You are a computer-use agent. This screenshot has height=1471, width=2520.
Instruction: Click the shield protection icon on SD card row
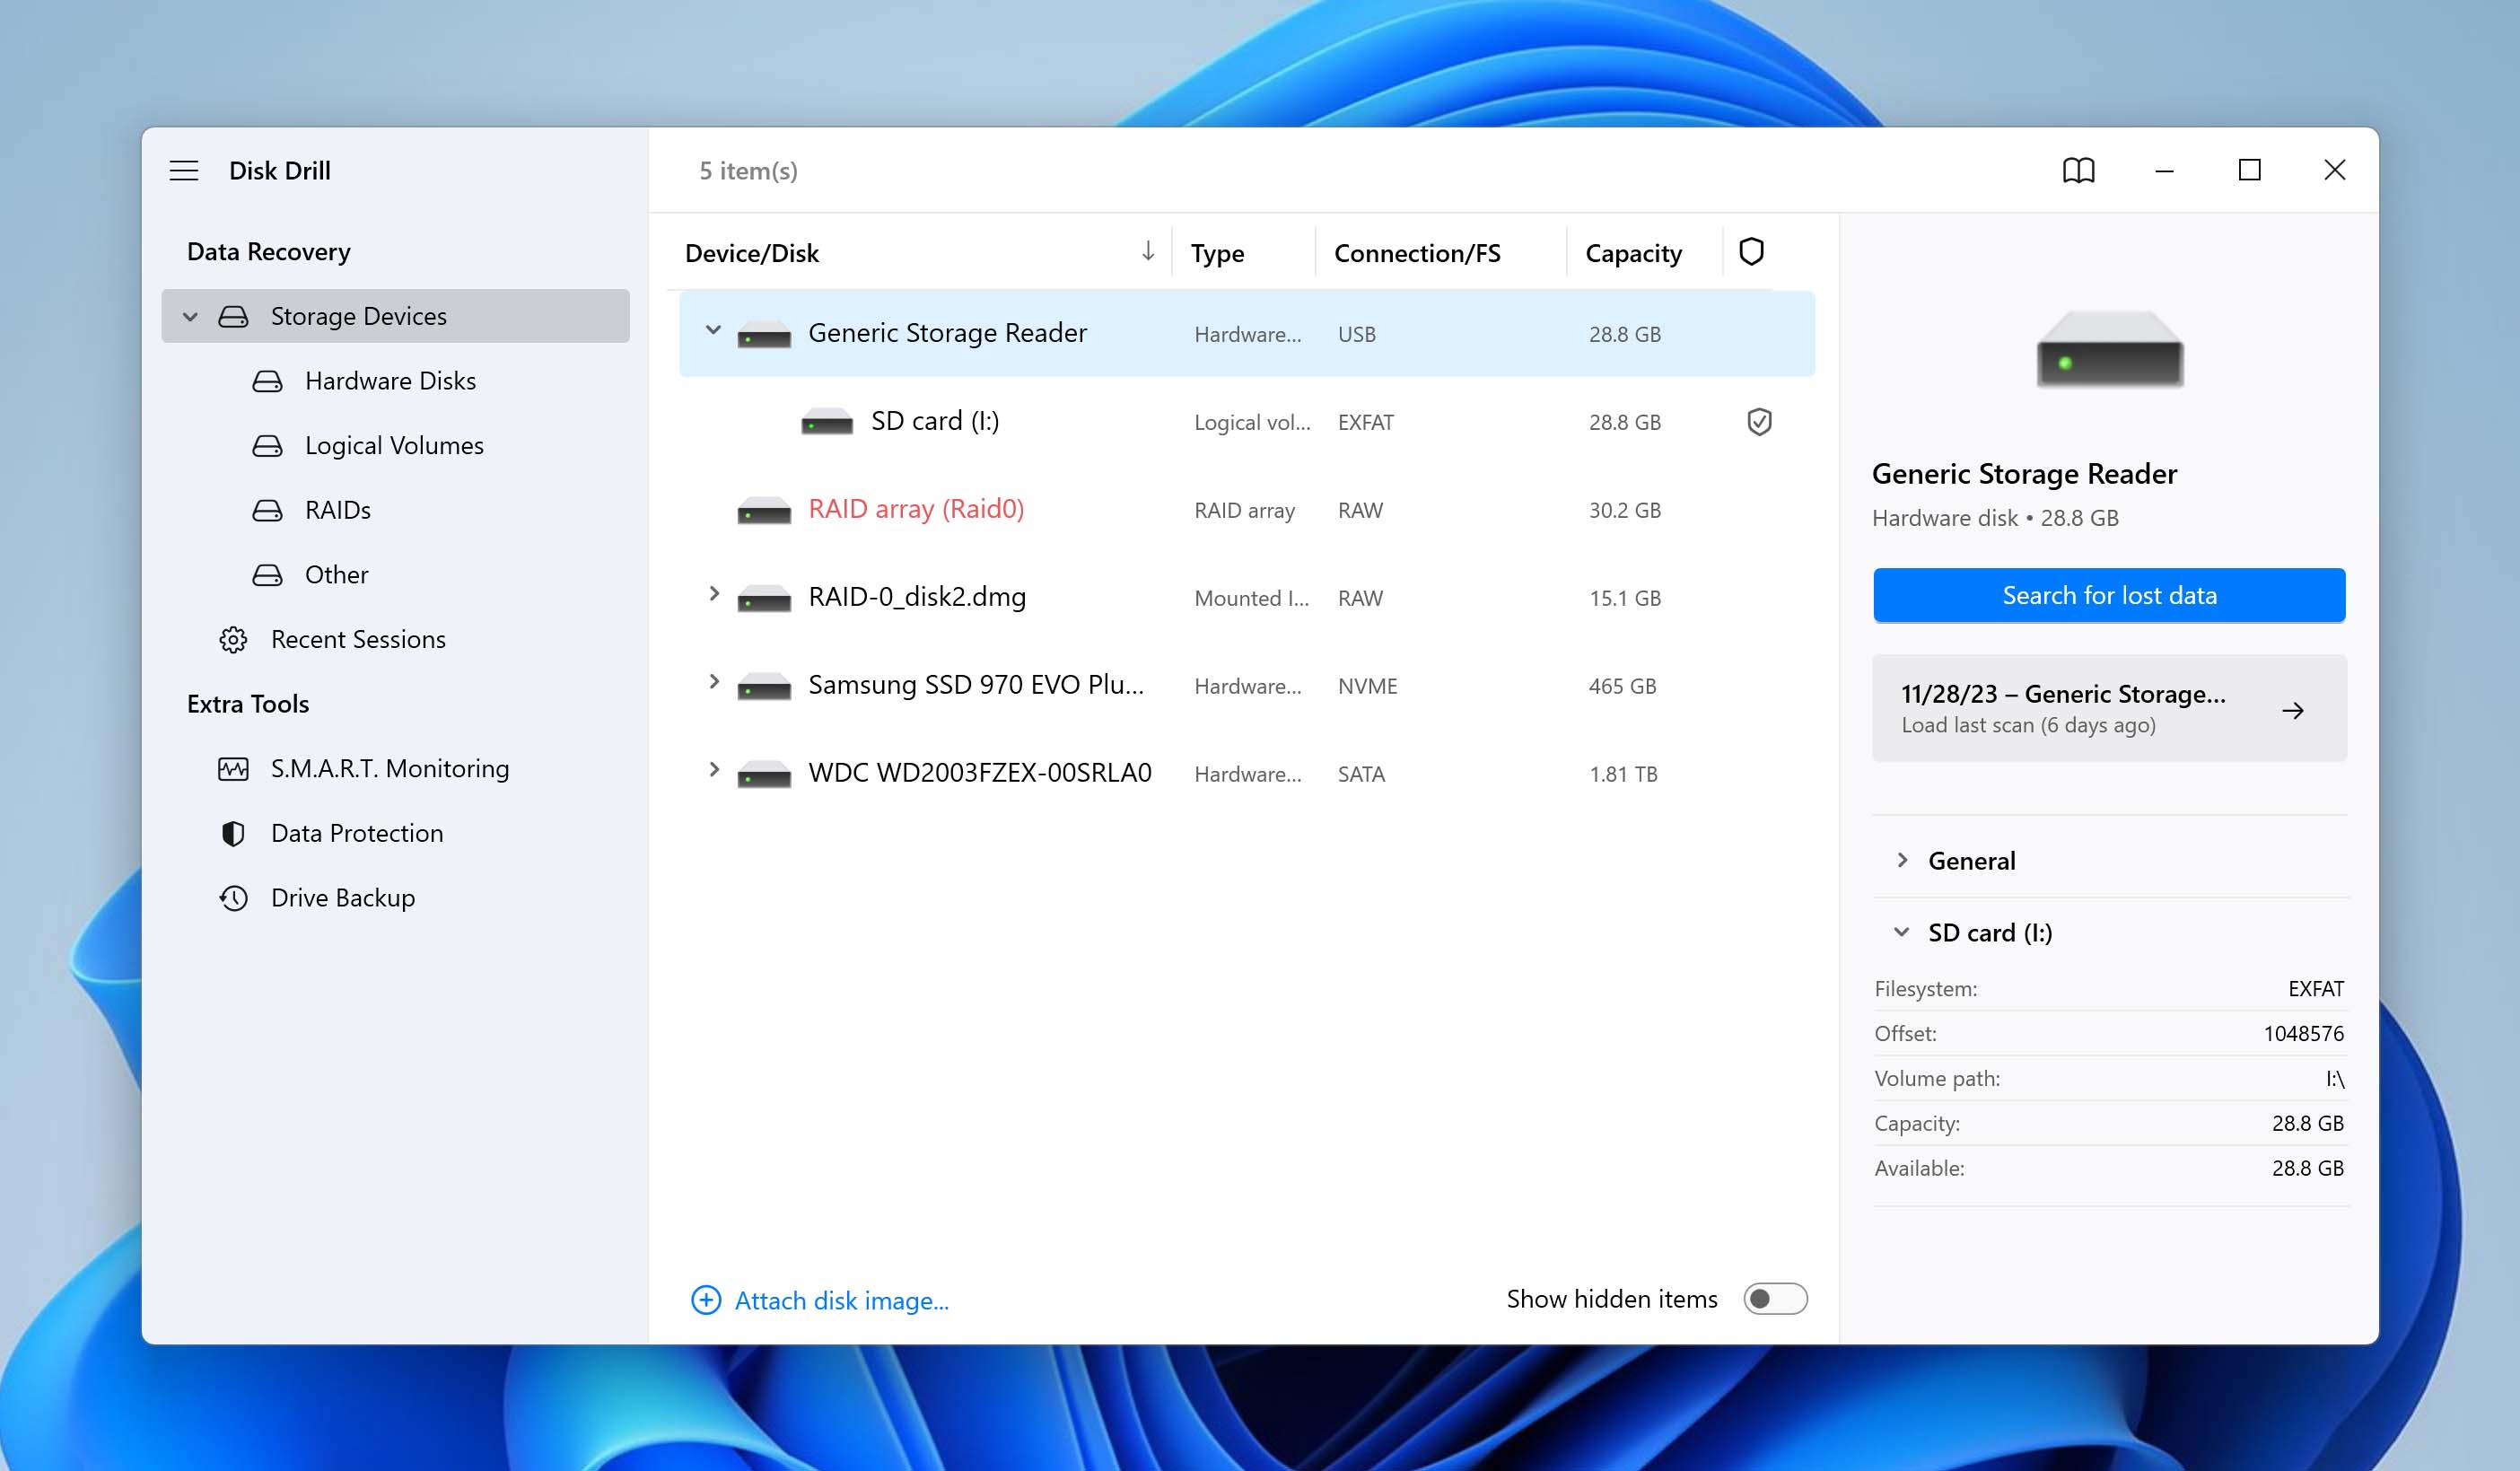click(x=1756, y=420)
